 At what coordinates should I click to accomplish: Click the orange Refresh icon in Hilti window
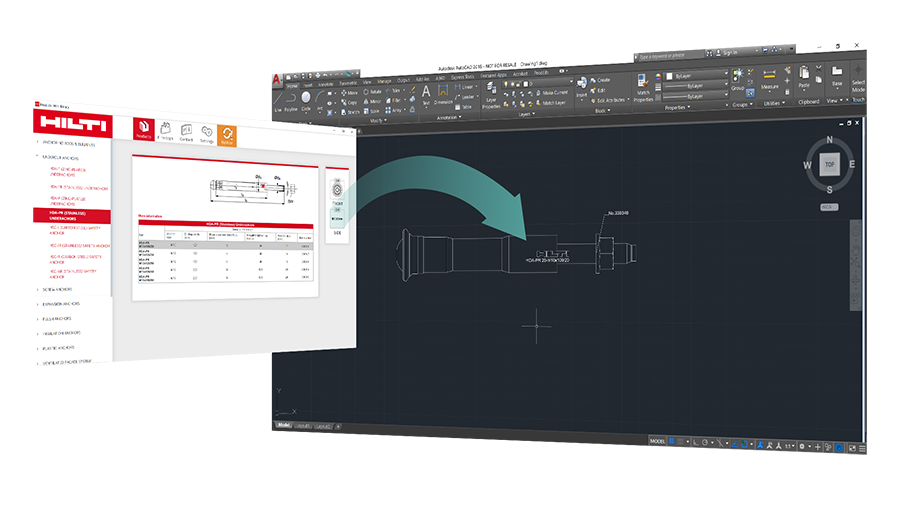tap(227, 136)
